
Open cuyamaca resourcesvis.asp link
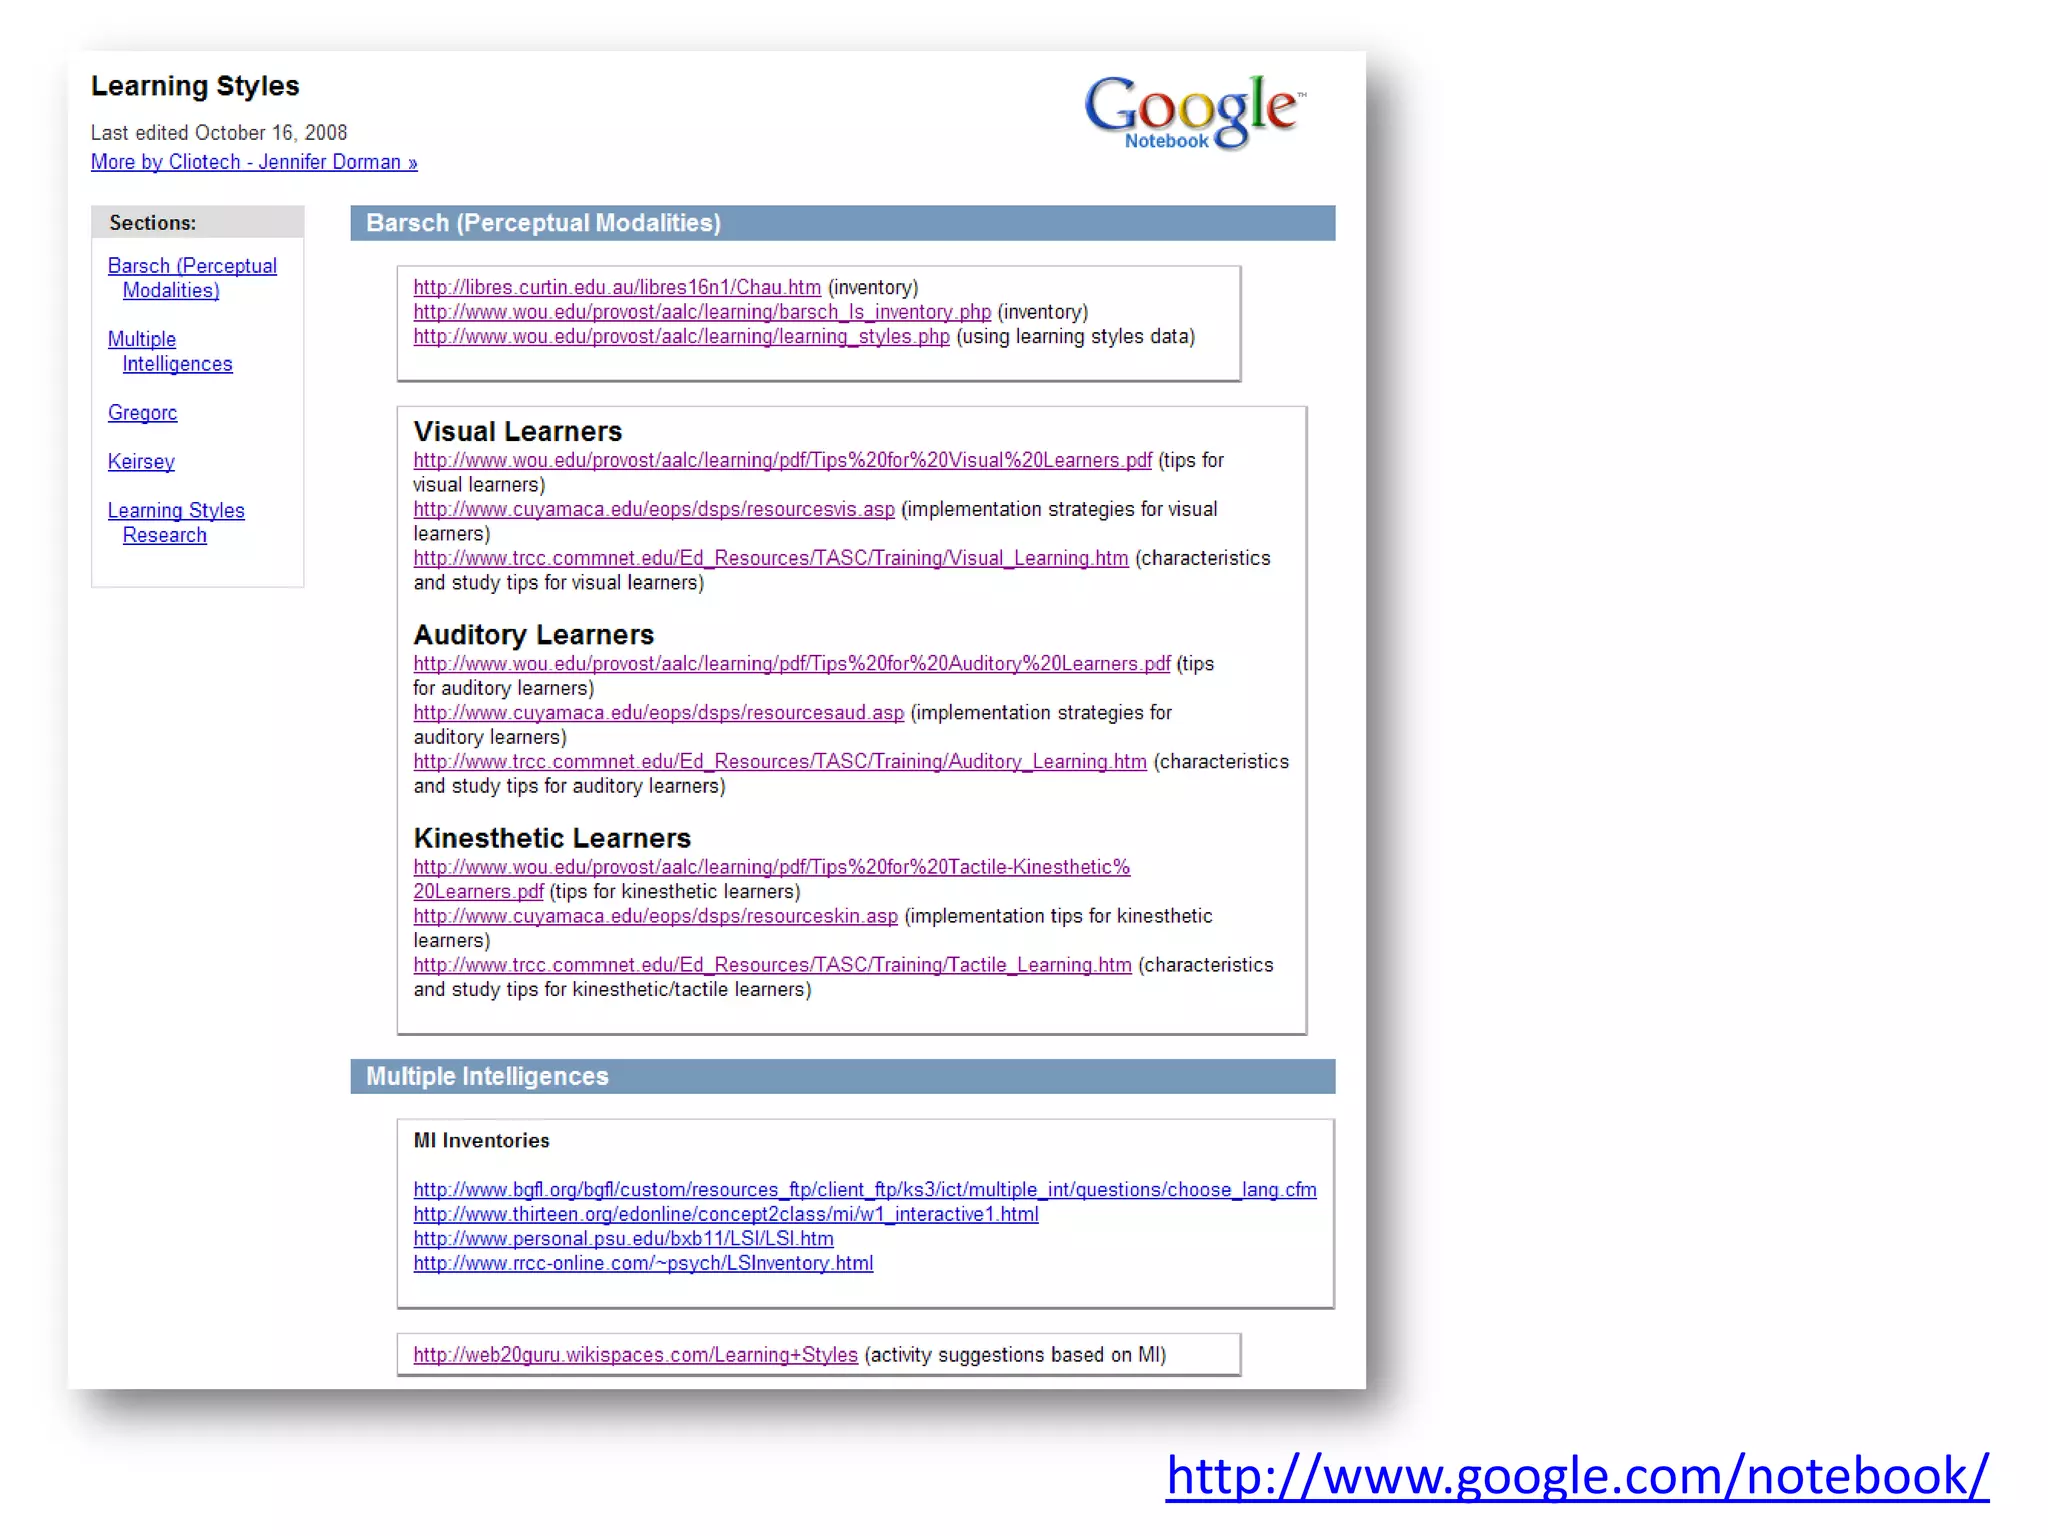coord(654,510)
